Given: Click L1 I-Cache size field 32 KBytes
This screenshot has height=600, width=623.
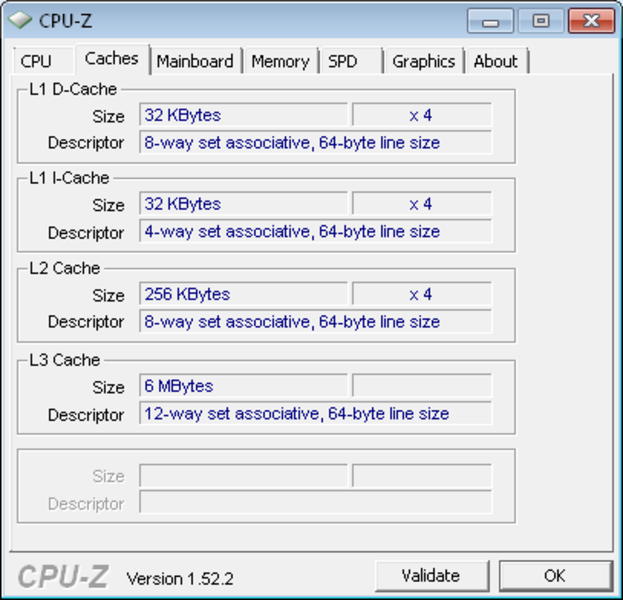Looking at the screenshot, I should (244, 203).
